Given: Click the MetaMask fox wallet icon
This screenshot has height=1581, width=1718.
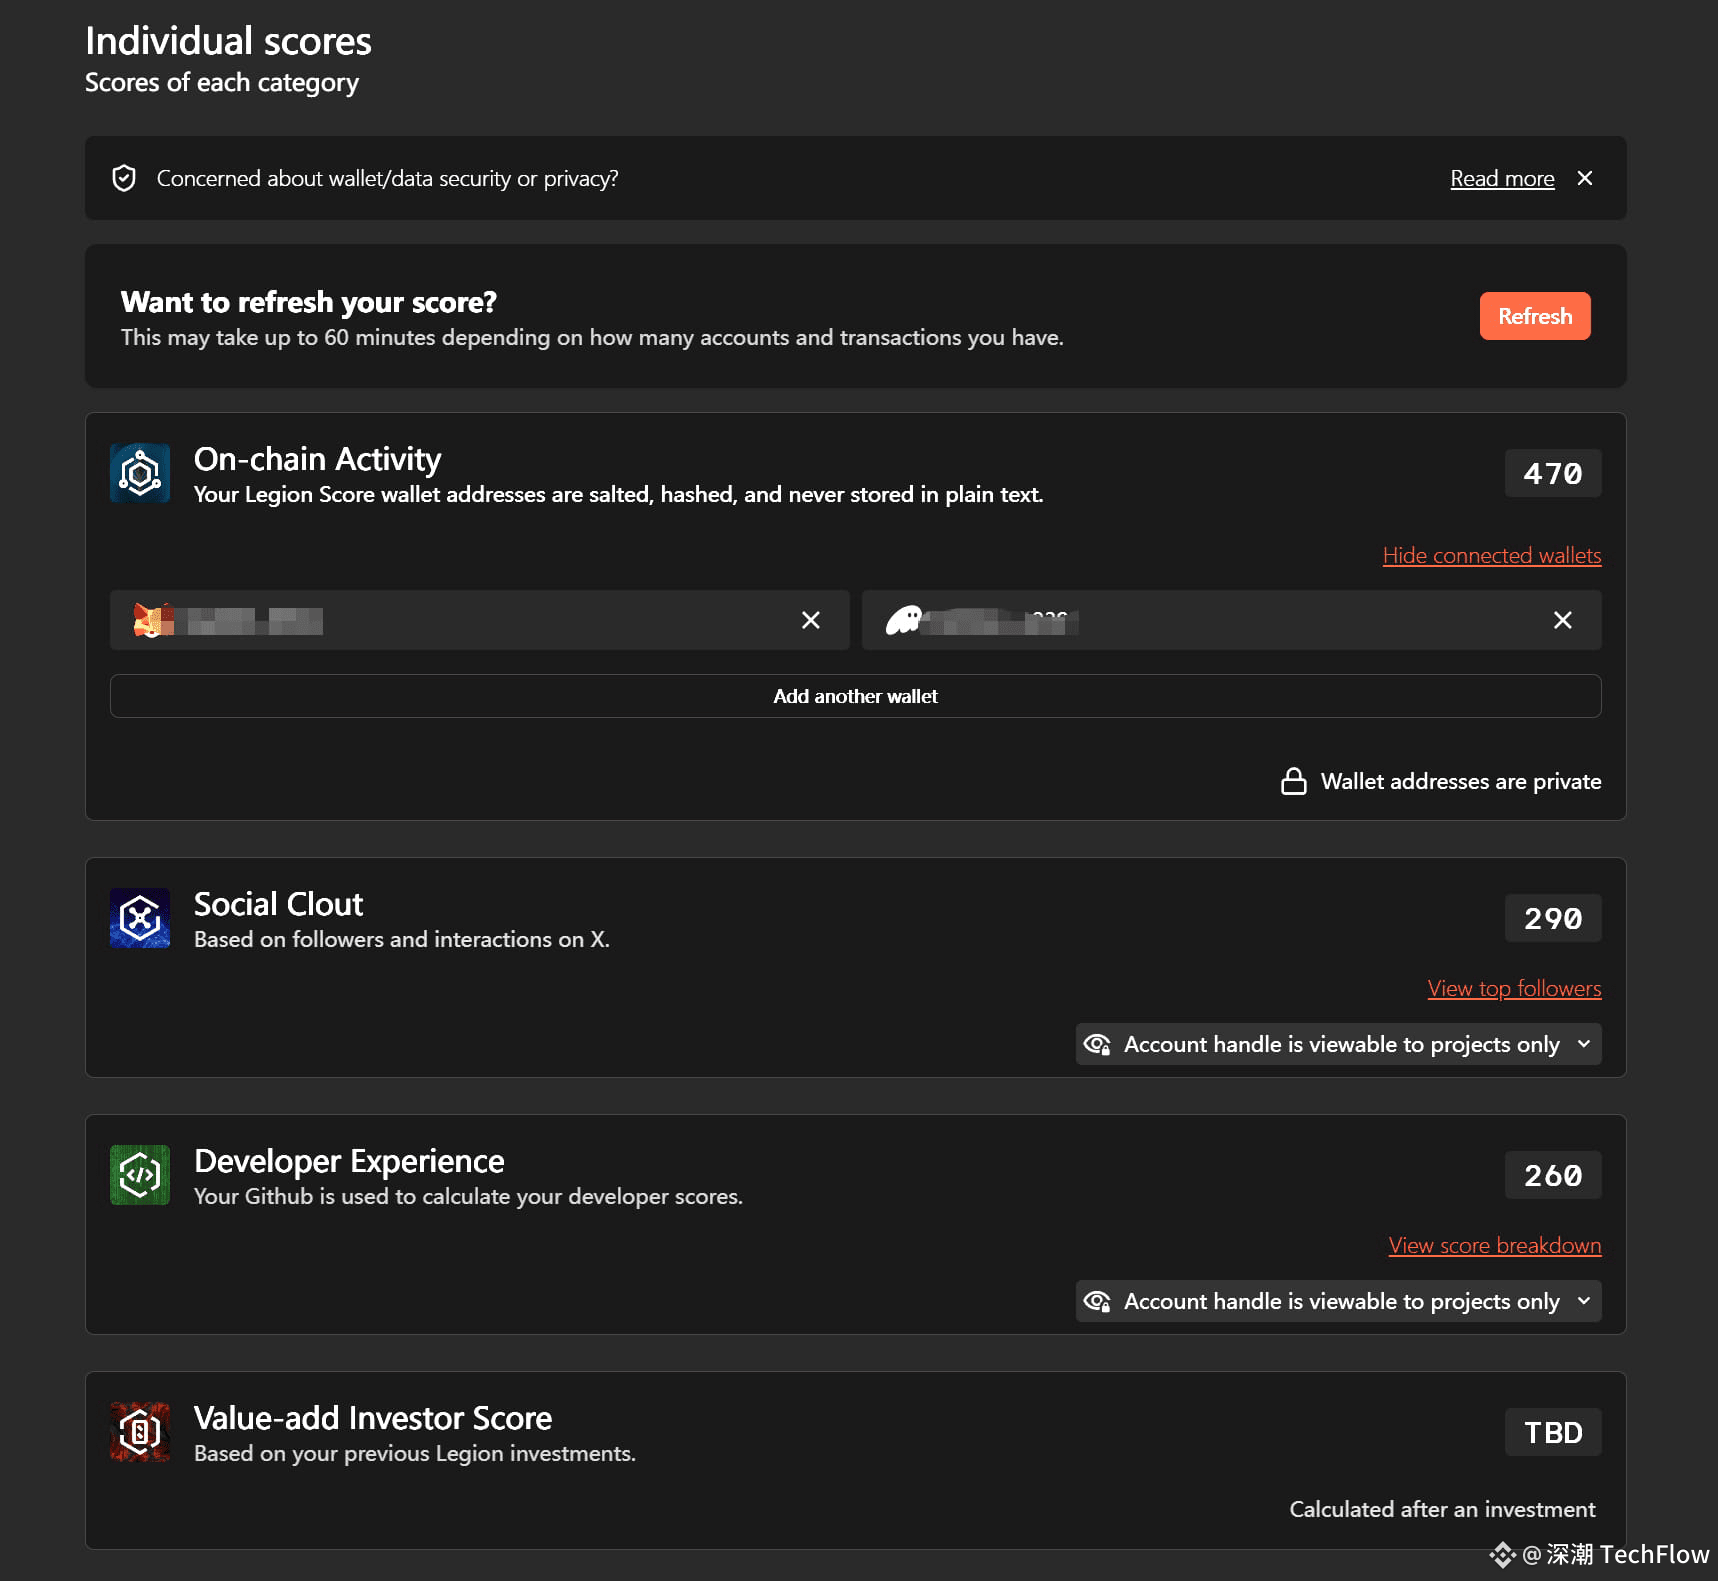Looking at the screenshot, I should [x=152, y=620].
